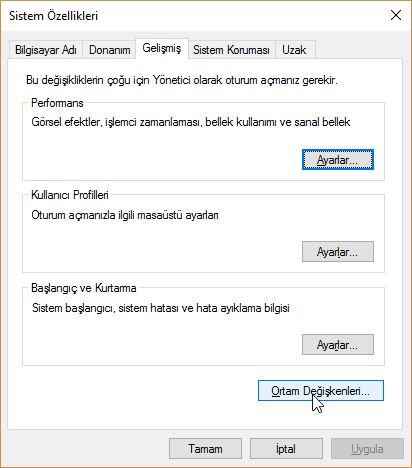412x468 pixels.
Task: Select the Gelişmiş tab
Action: tap(162, 49)
